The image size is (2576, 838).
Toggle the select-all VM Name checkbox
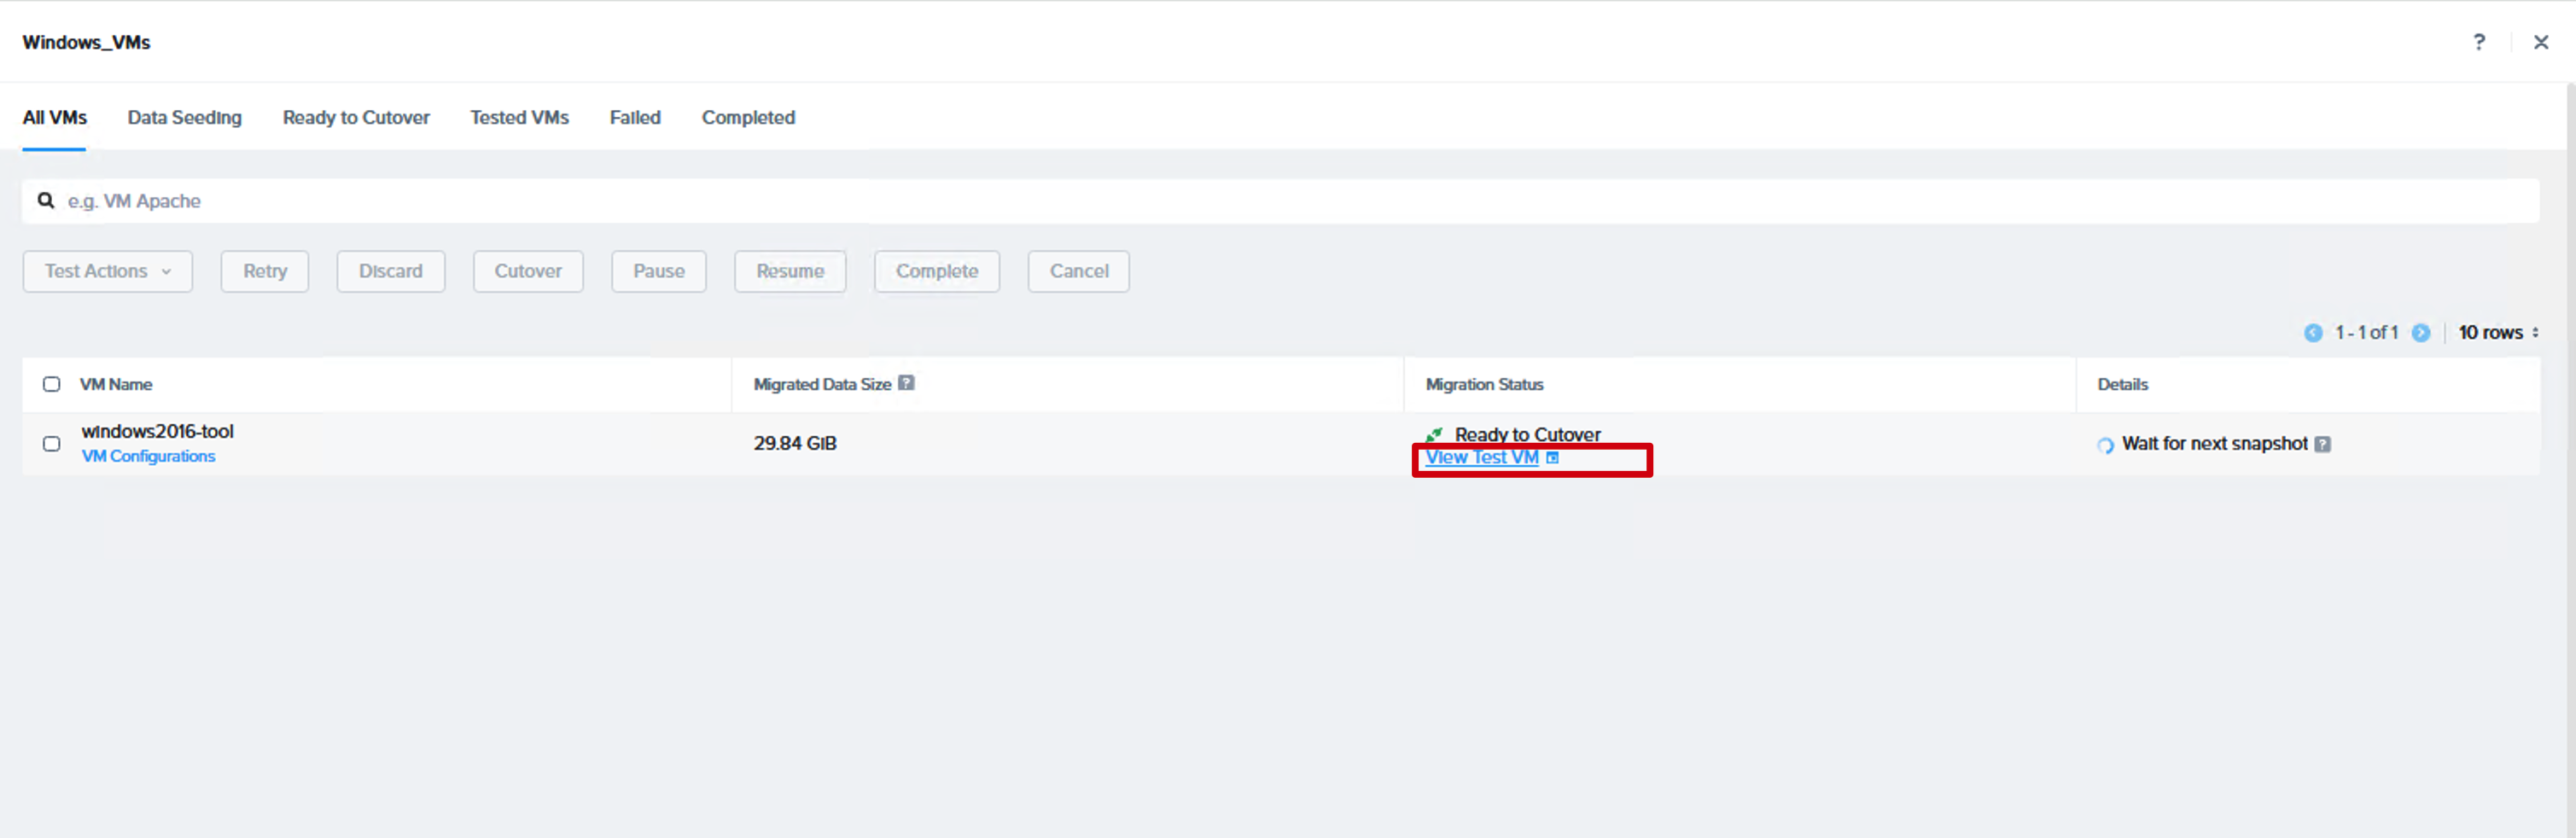[52, 384]
